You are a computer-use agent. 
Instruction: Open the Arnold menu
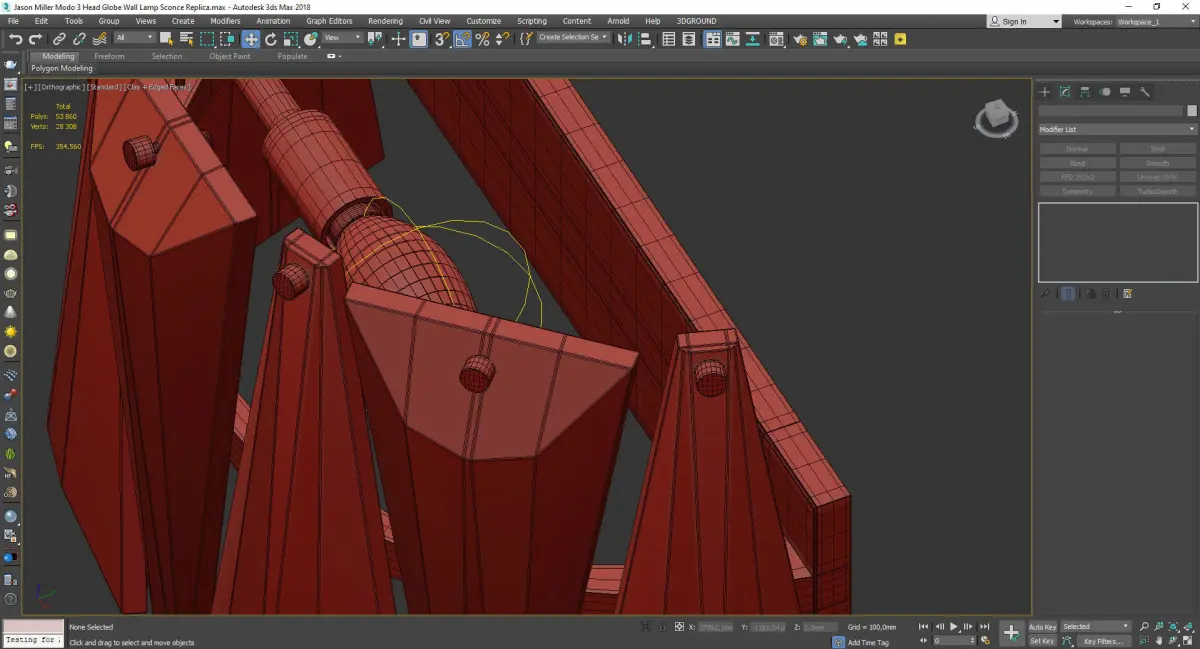tap(619, 21)
